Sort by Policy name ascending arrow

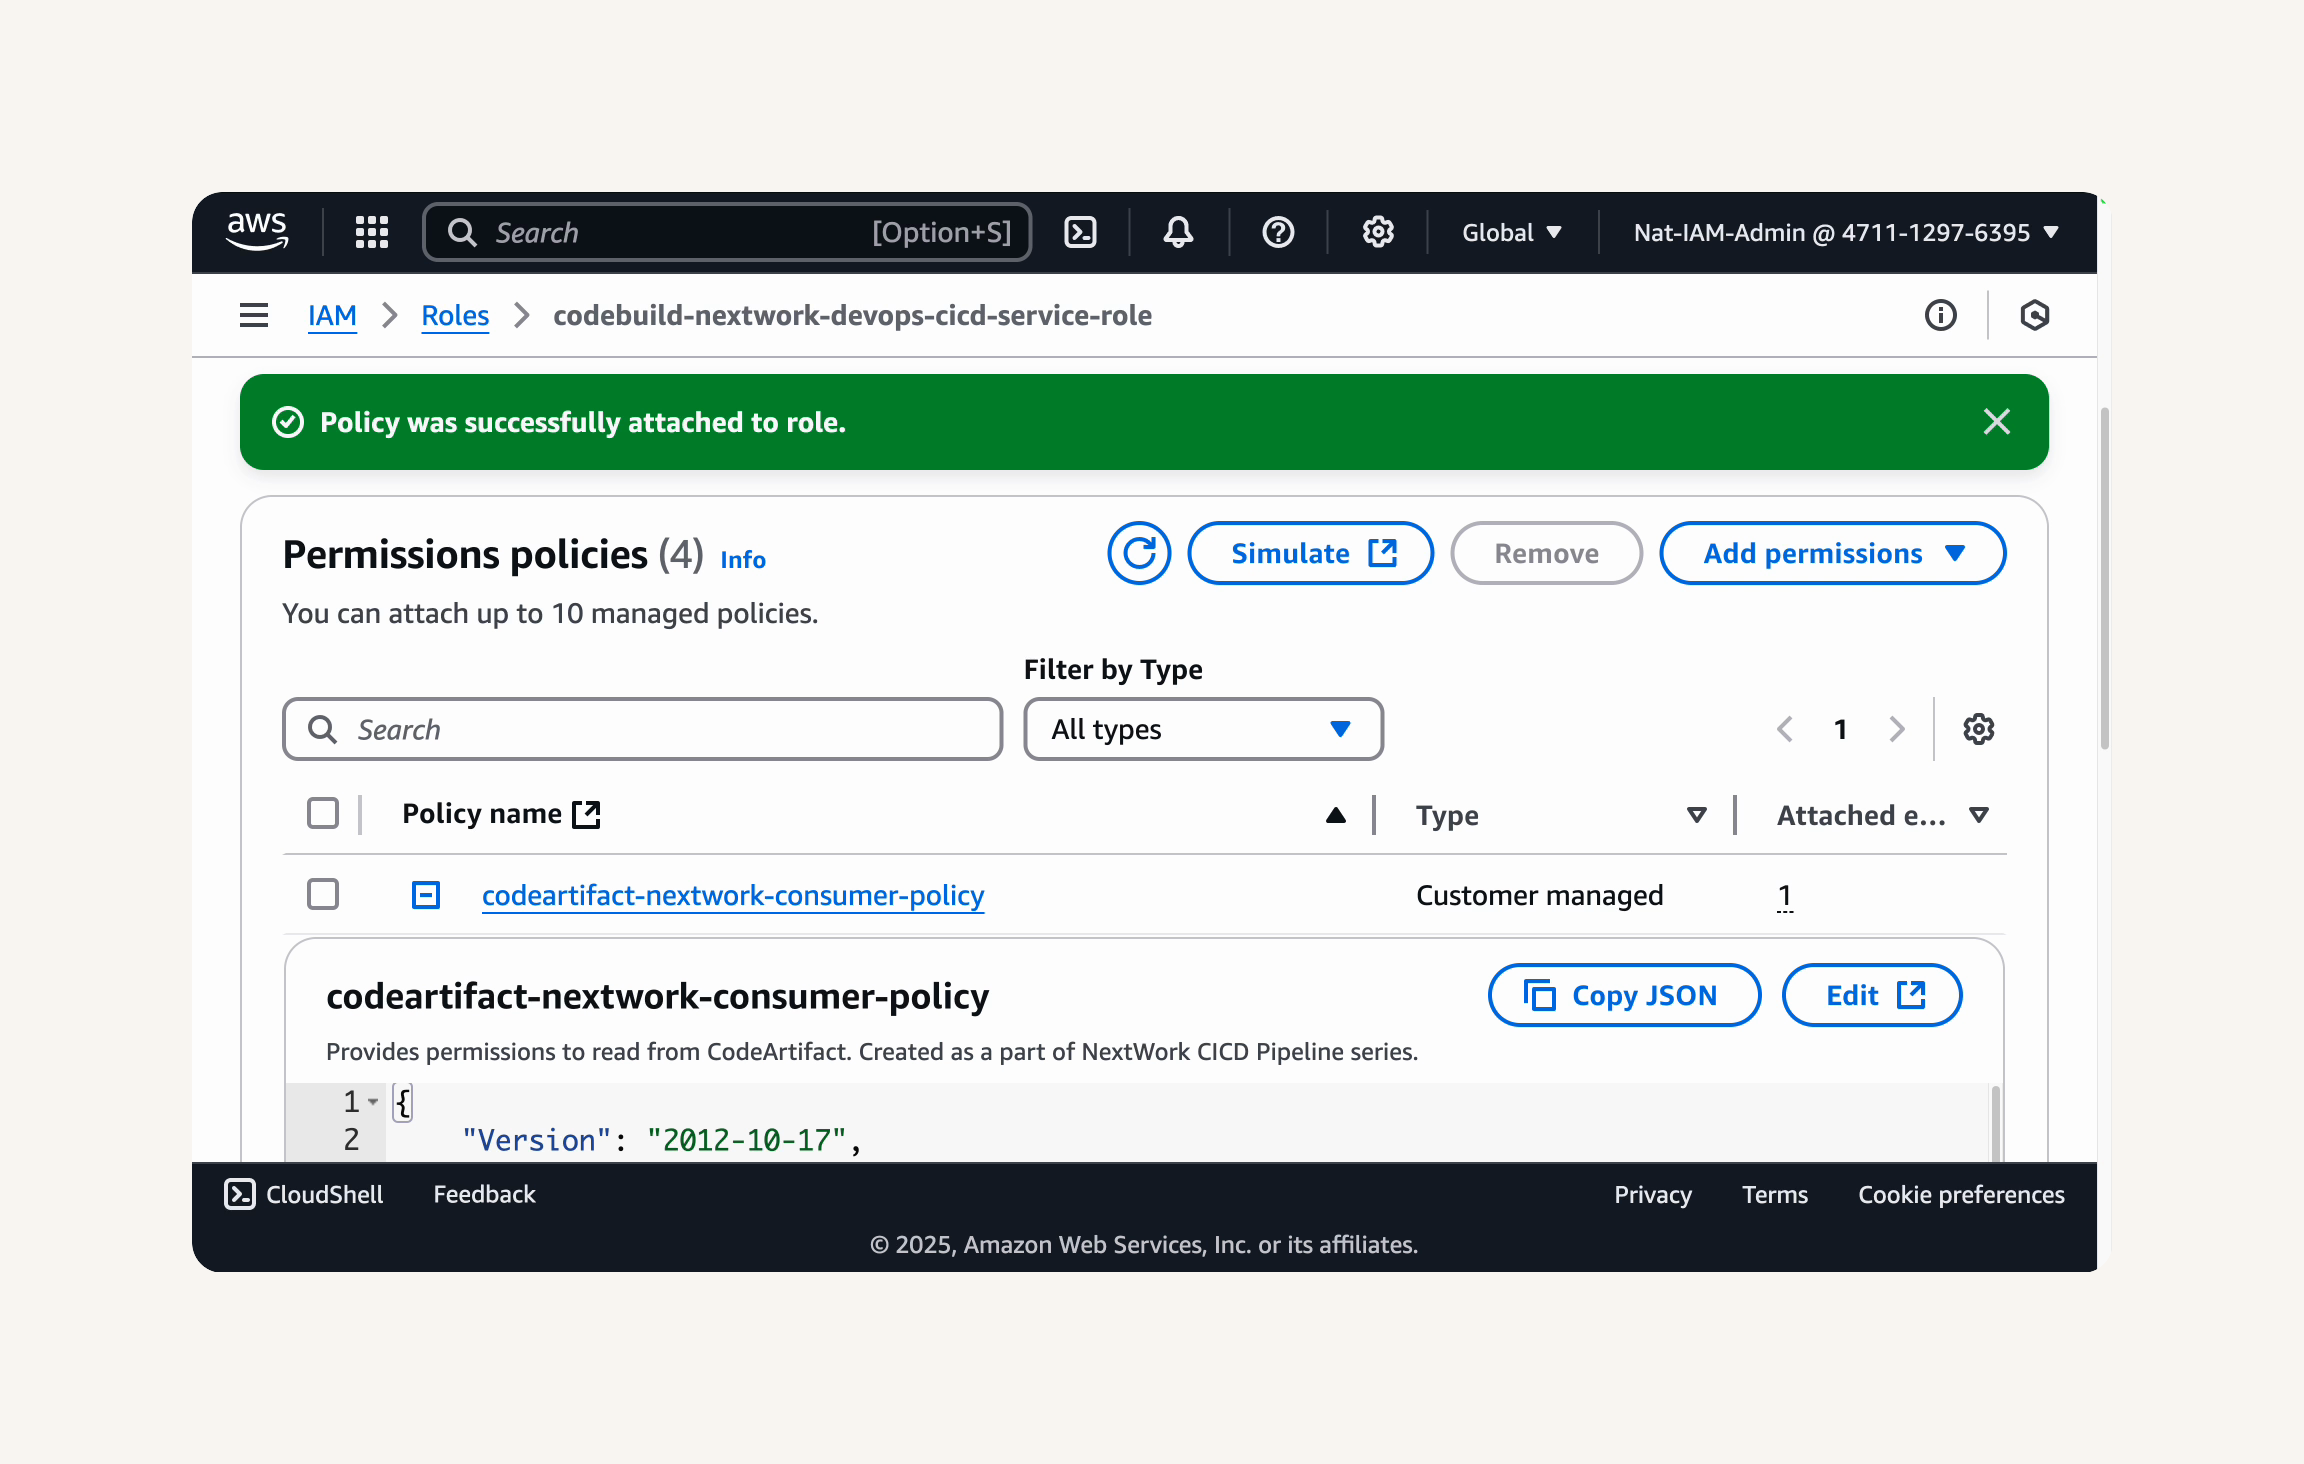click(x=1335, y=815)
